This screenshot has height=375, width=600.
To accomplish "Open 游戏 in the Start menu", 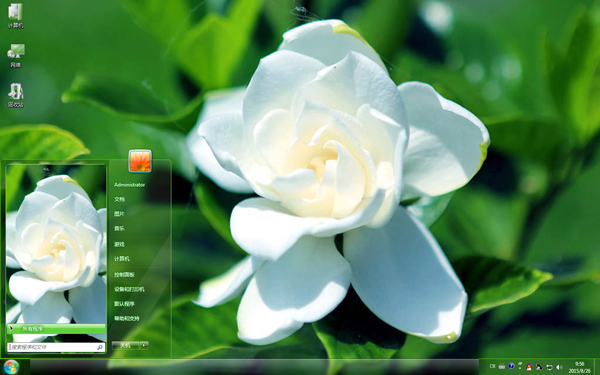I will coord(119,244).
